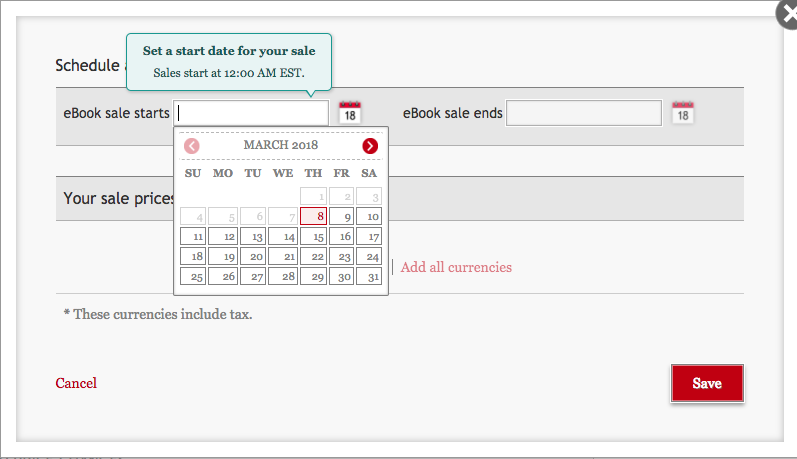Select March 11 from the date picker
The height and width of the screenshot is (459, 797).
point(193,236)
